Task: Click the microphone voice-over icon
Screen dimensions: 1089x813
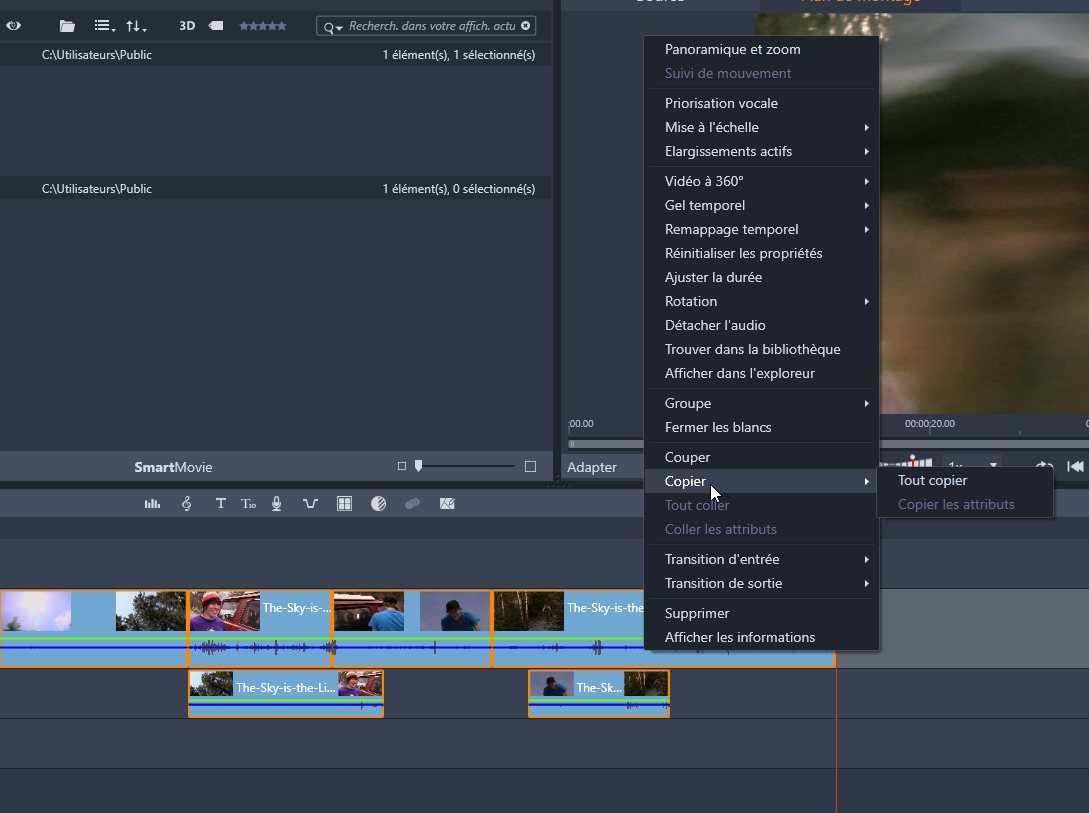Action: coord(277,504)
